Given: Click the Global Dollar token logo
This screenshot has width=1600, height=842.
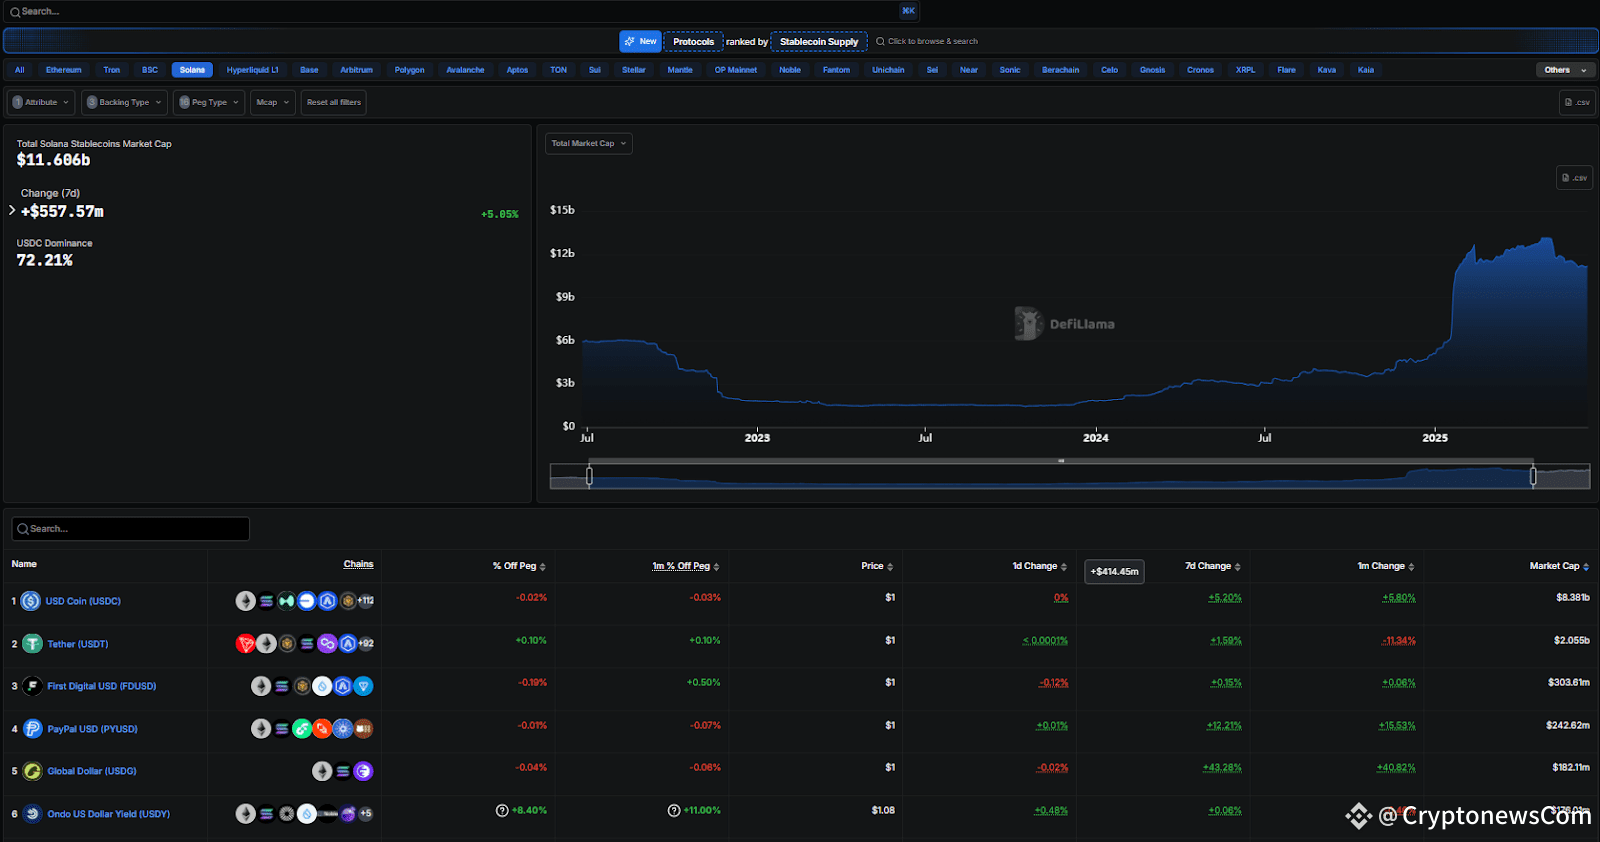Looking at the screenshot, I should (33, 771).
